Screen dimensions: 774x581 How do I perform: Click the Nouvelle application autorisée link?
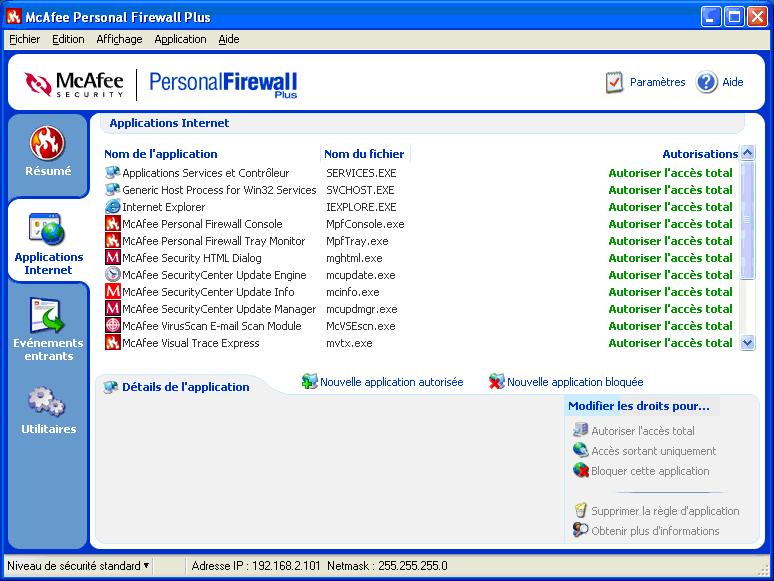391,382
